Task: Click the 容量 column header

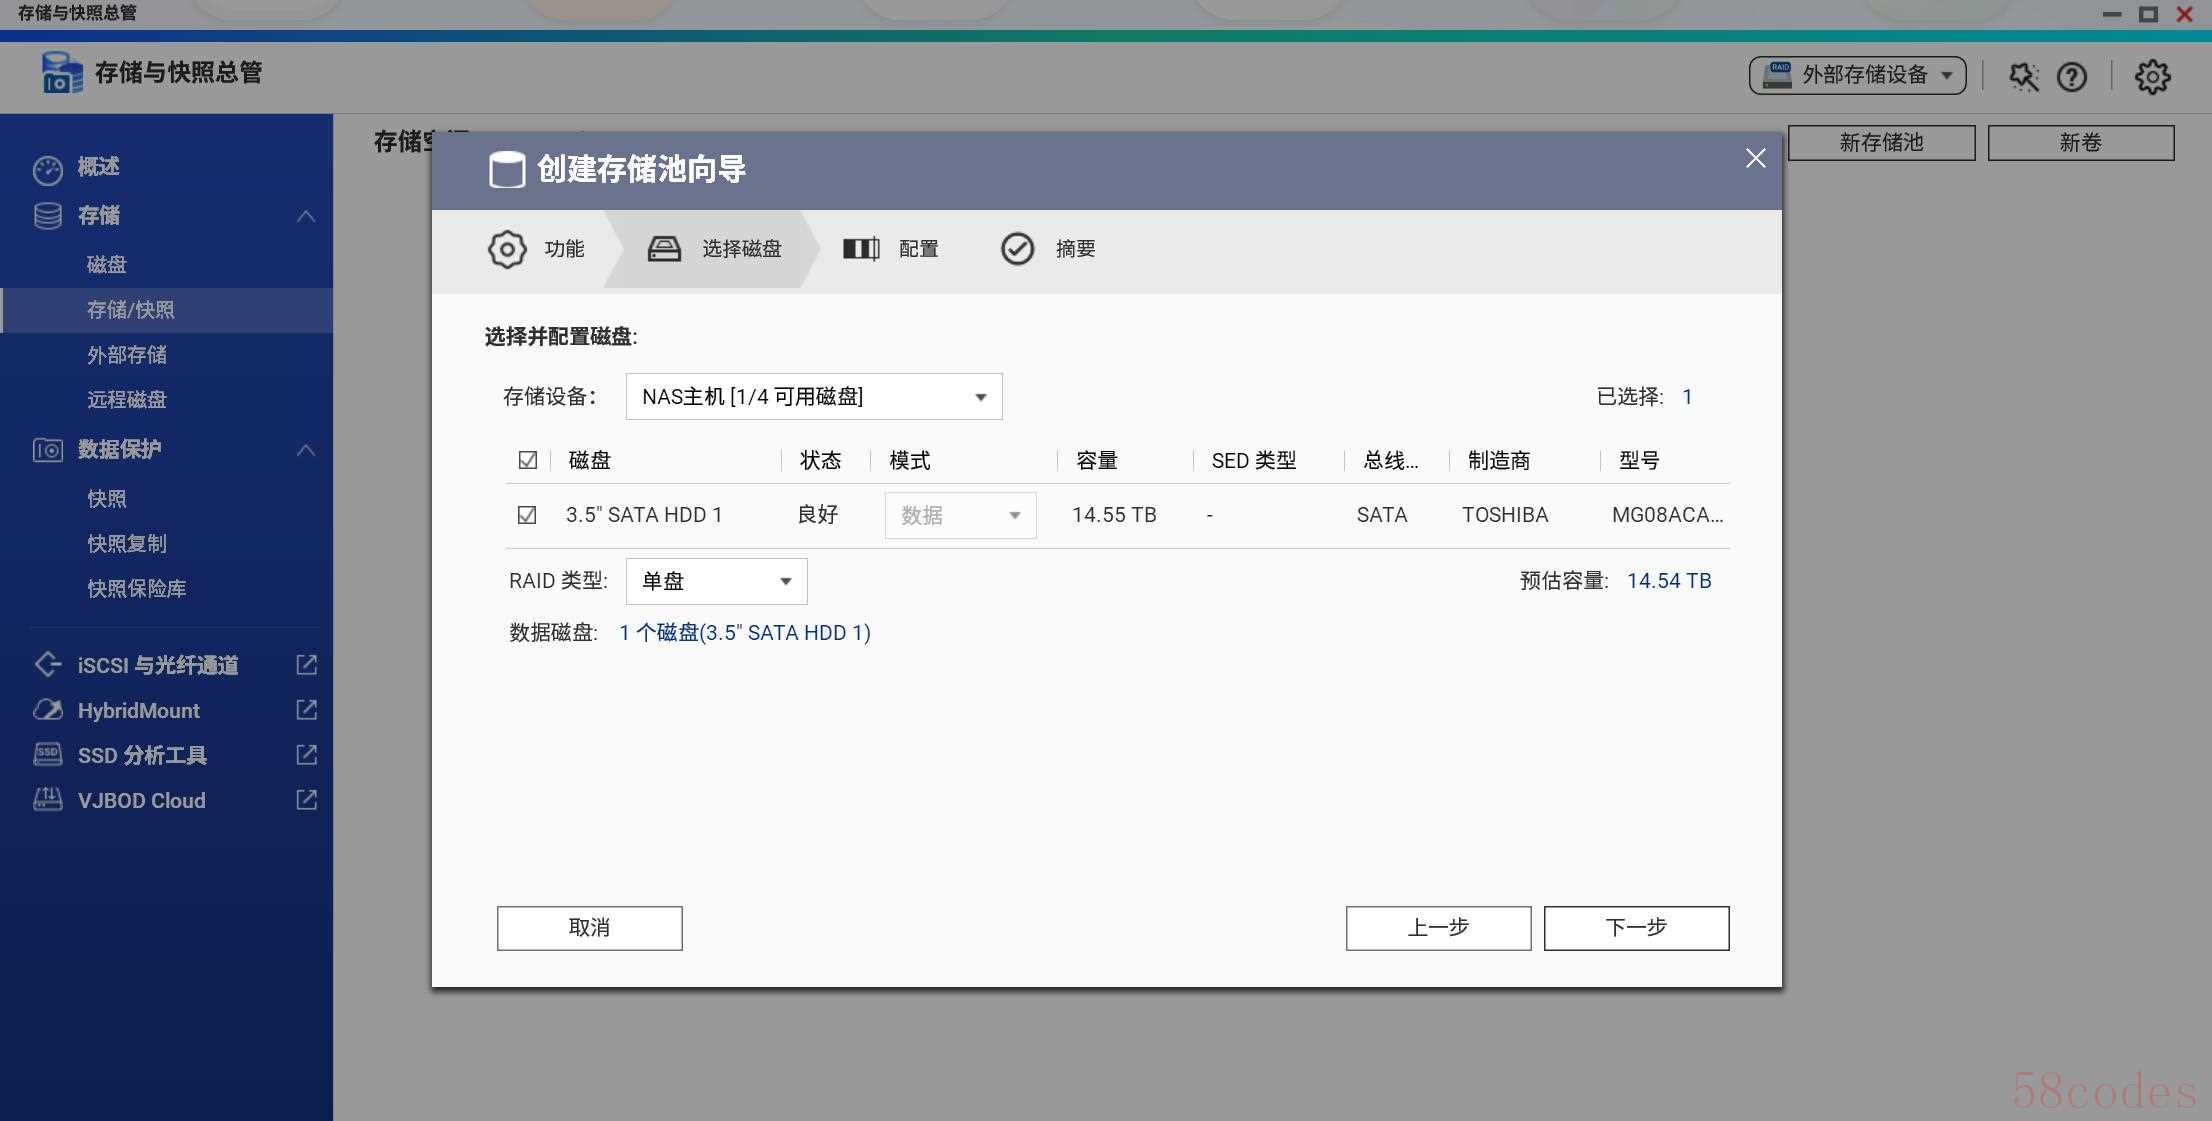Action: click(1097, 461)
